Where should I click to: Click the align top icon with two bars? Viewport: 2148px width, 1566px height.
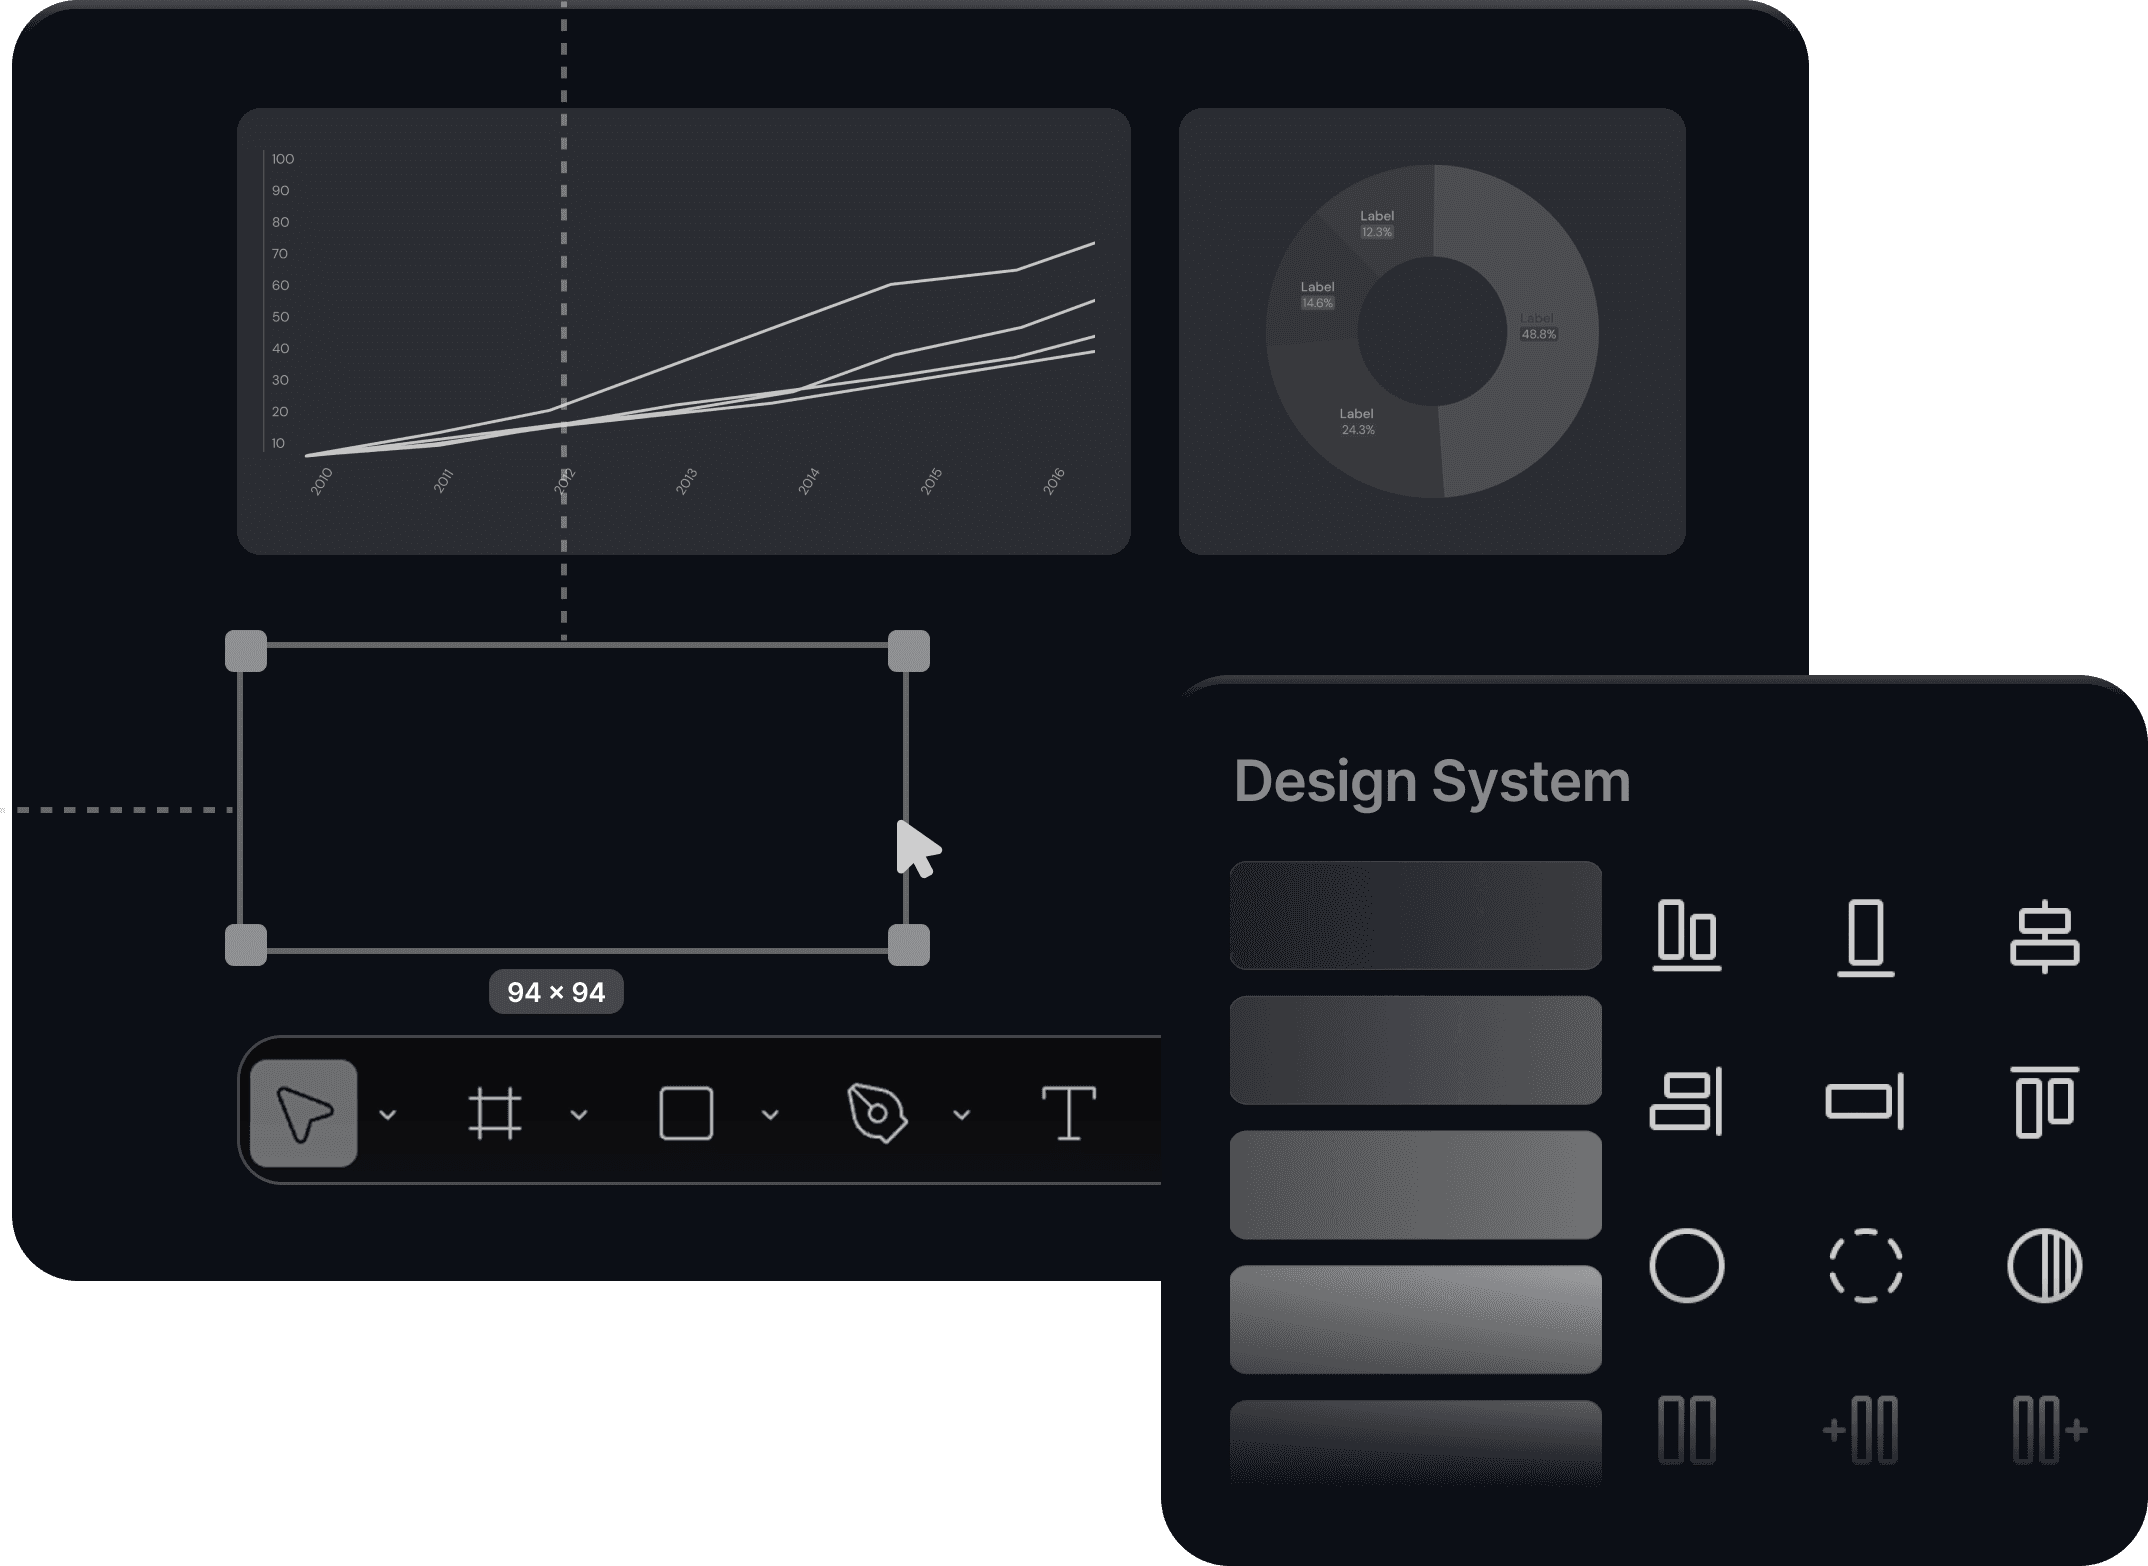pos(2044,1101)
